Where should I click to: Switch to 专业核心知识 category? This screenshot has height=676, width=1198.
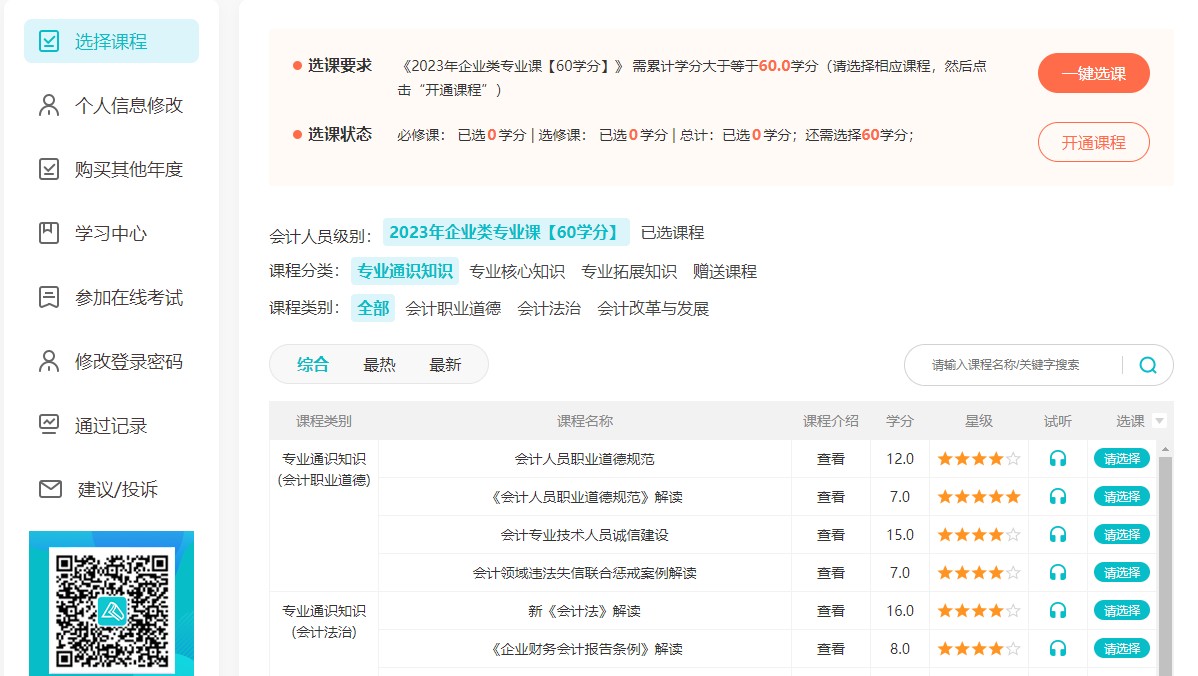(517, 271)
